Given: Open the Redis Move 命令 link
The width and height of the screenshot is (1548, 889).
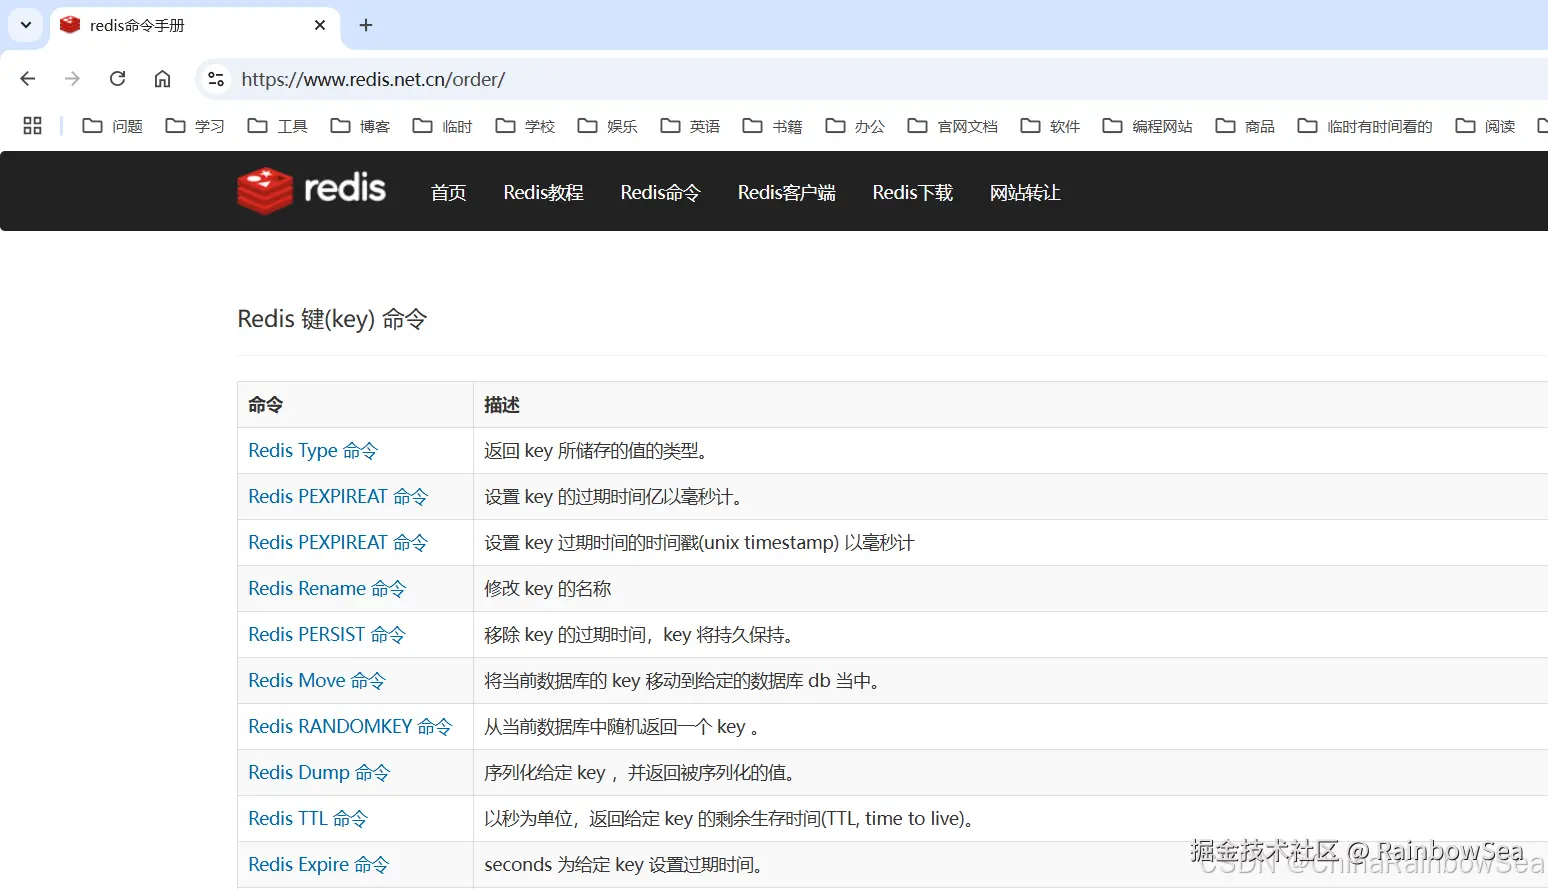Looking at the screenshot, I should [x=317, y=681].
